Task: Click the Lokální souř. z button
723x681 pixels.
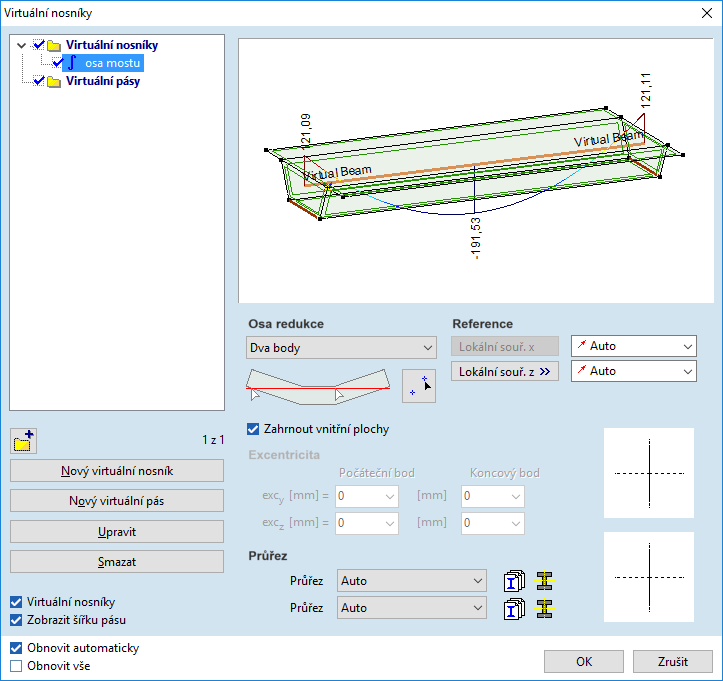Action: pyautogui.click(x=503, y=372)
